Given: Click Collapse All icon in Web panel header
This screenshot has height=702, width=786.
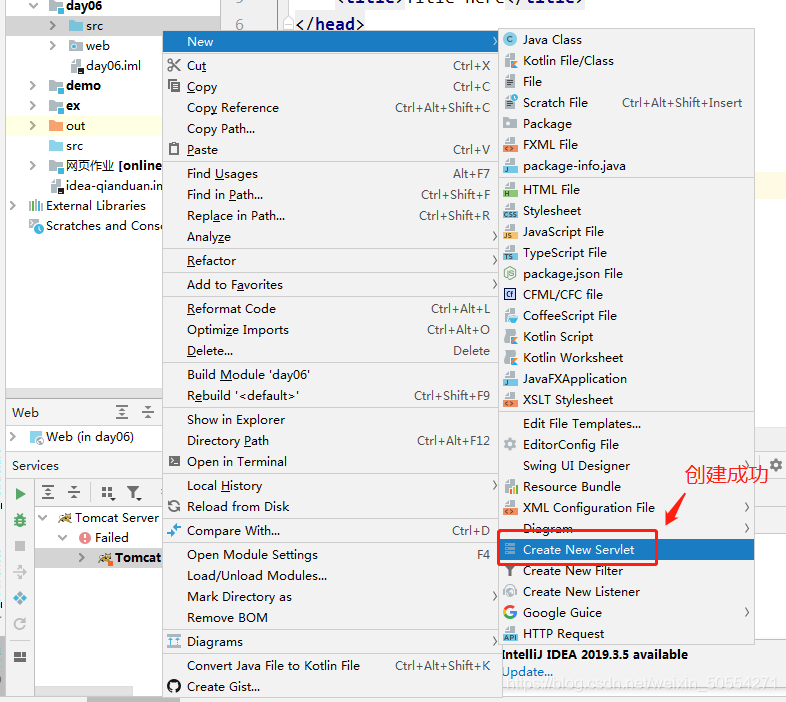Looking at the screenshot, I should pyautogui.click(x=148, y=412).
